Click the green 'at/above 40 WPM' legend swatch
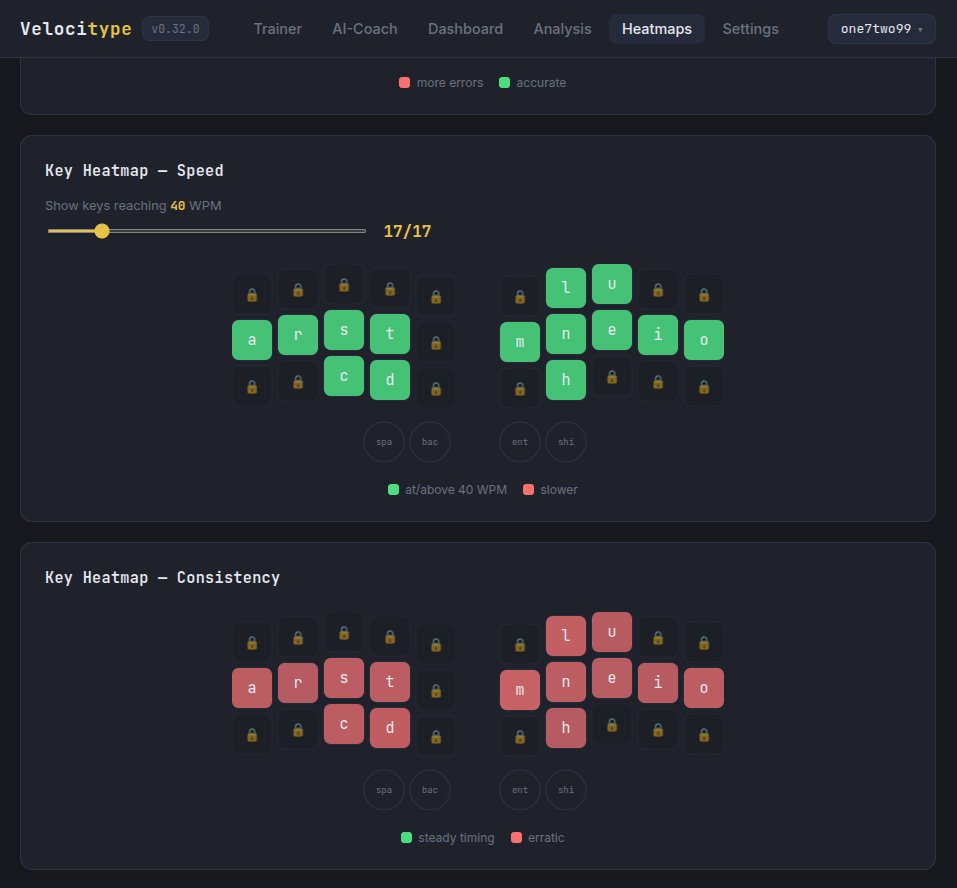Viewport: 957px width, 888px height. click(394, 489)
